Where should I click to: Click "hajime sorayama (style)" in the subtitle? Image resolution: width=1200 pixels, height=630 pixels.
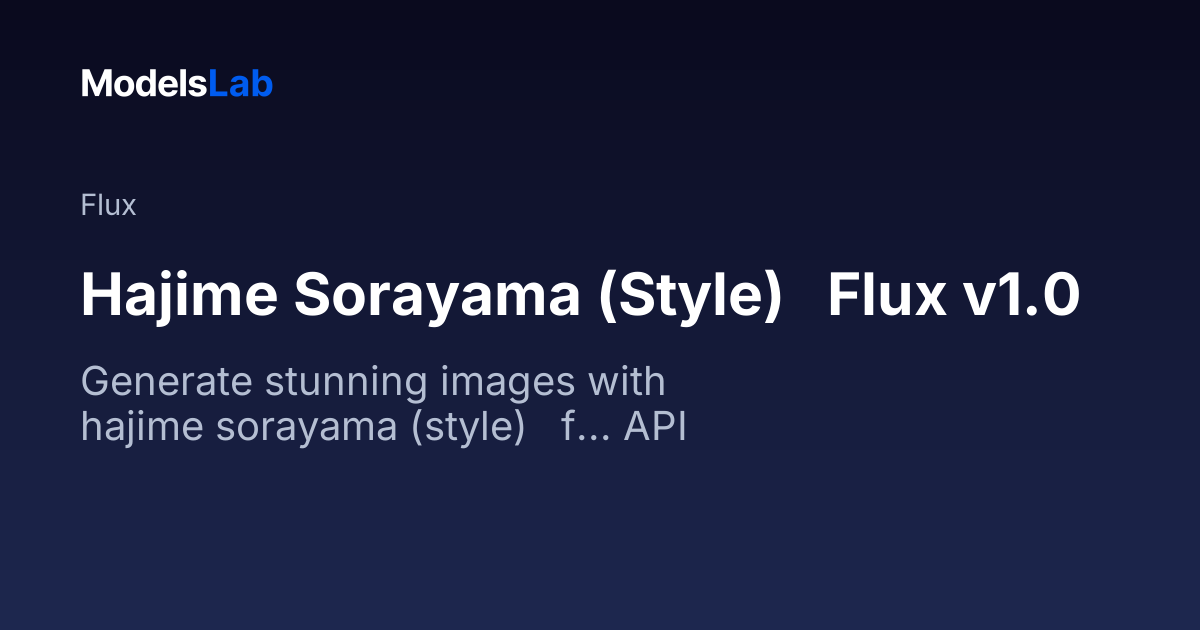tap(303, 427)
